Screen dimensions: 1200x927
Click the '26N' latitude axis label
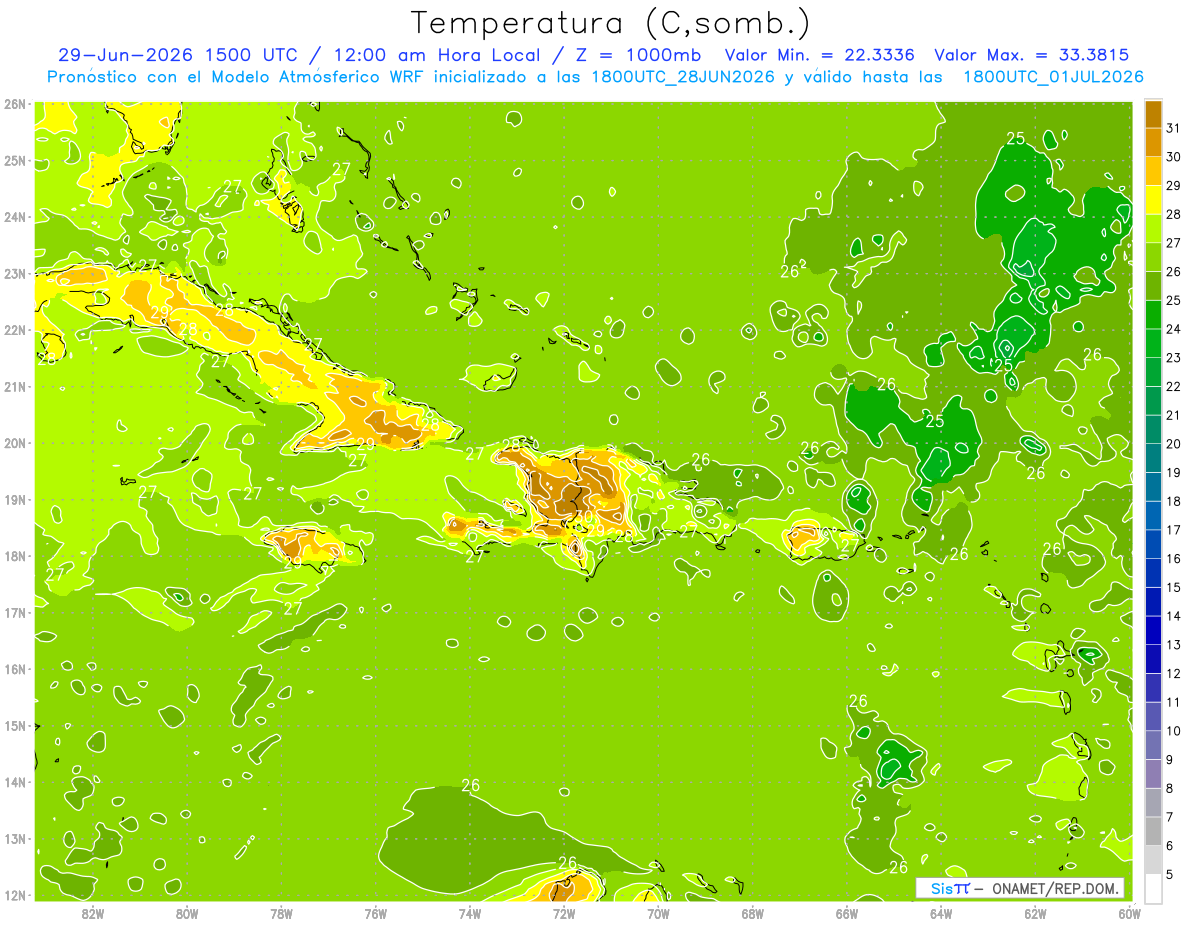(x=14, y=104)
